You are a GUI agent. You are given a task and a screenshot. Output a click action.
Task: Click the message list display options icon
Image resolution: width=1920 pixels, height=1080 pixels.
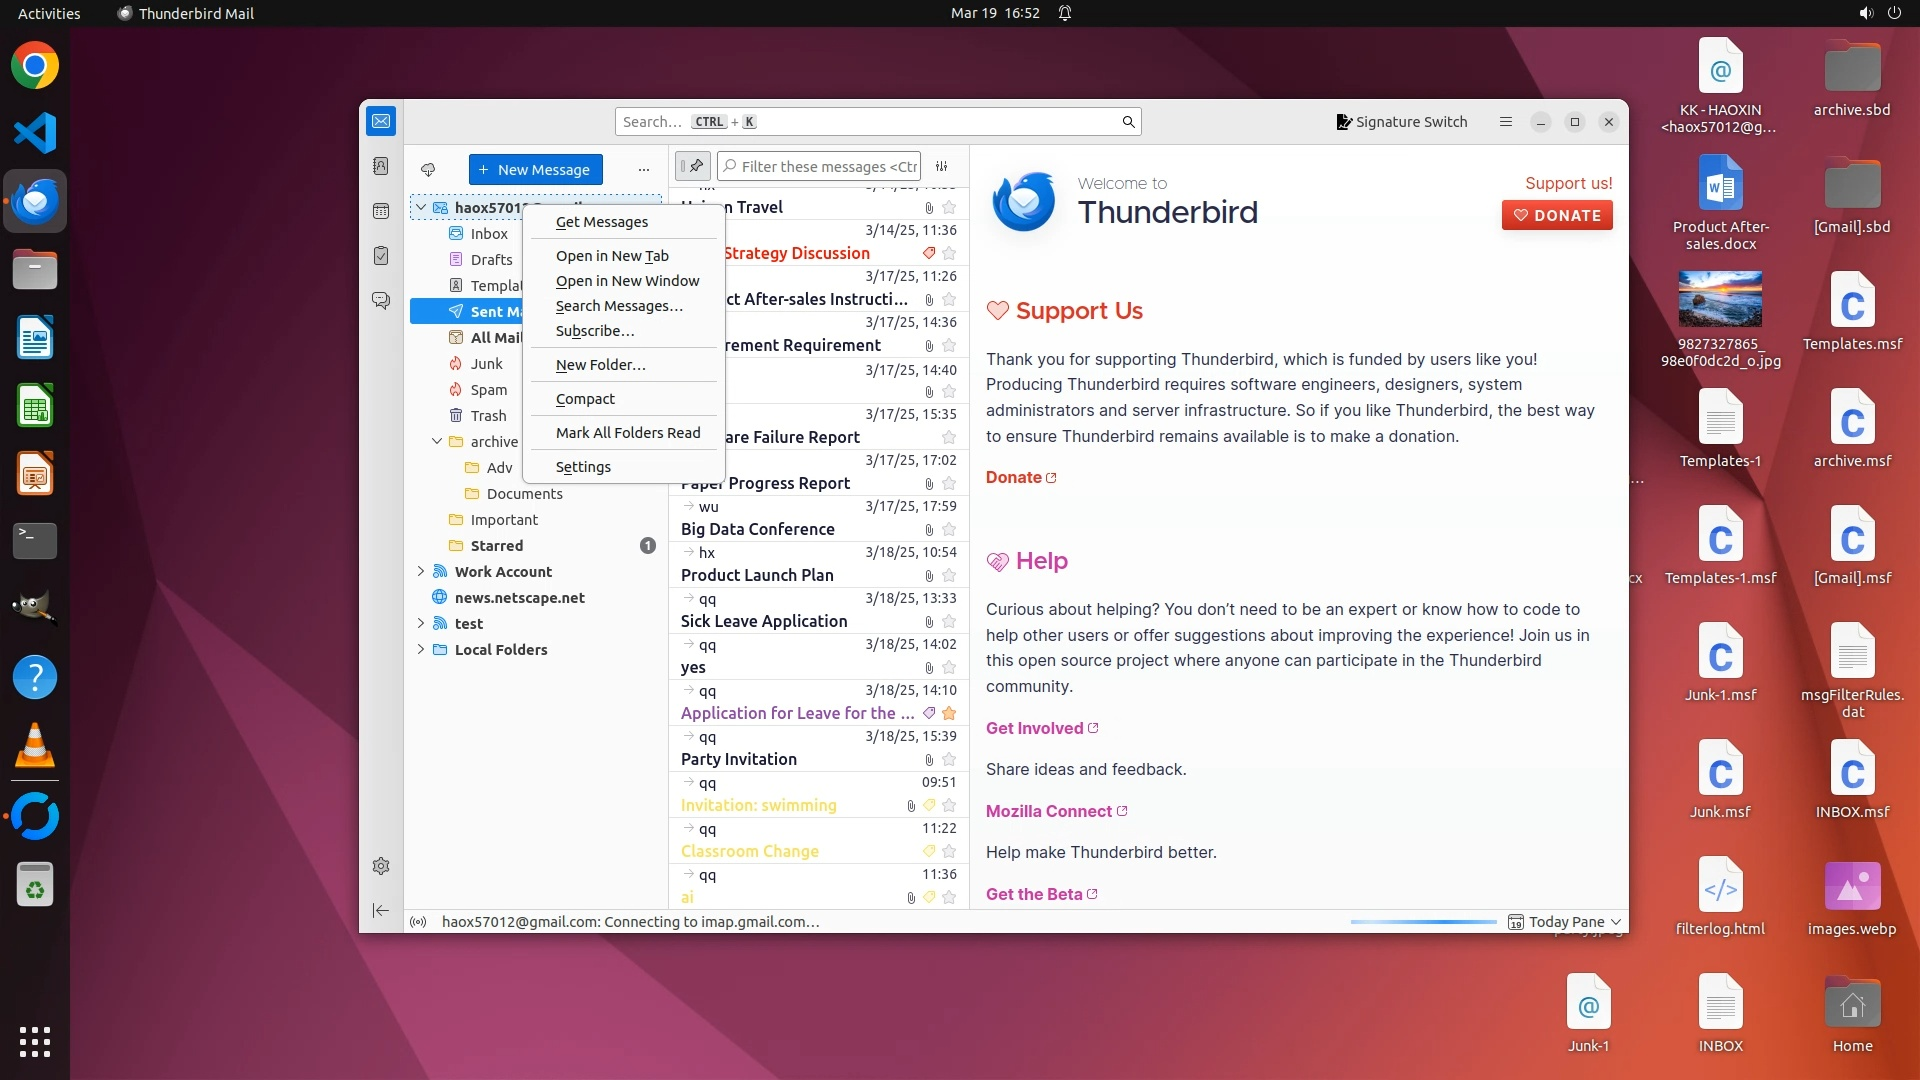pyautogui.click(x=941, y=166)
